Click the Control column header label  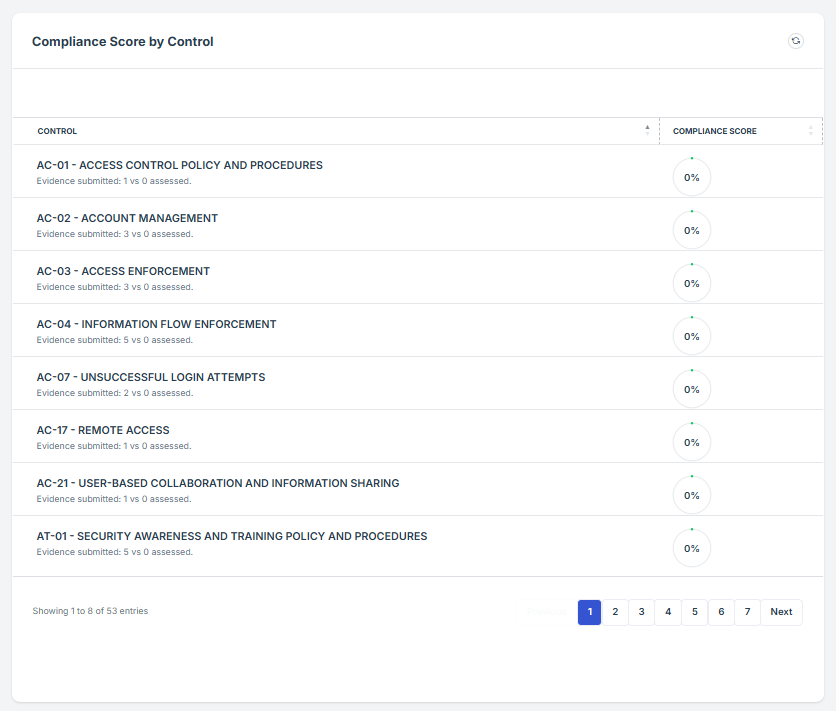point(57,131)
